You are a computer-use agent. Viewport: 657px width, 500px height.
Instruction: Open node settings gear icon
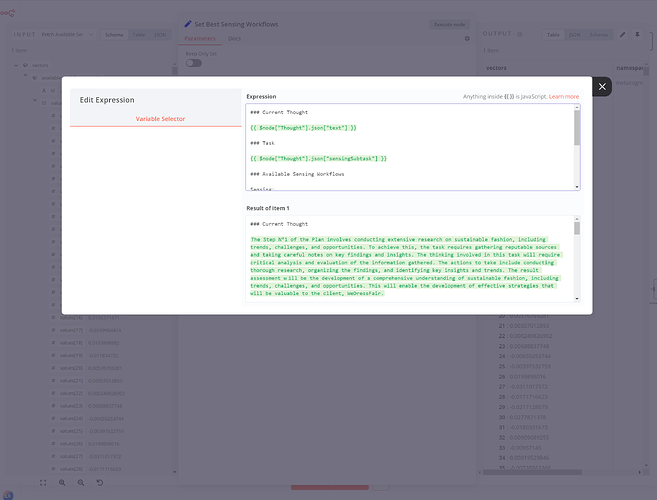[466, 39]
